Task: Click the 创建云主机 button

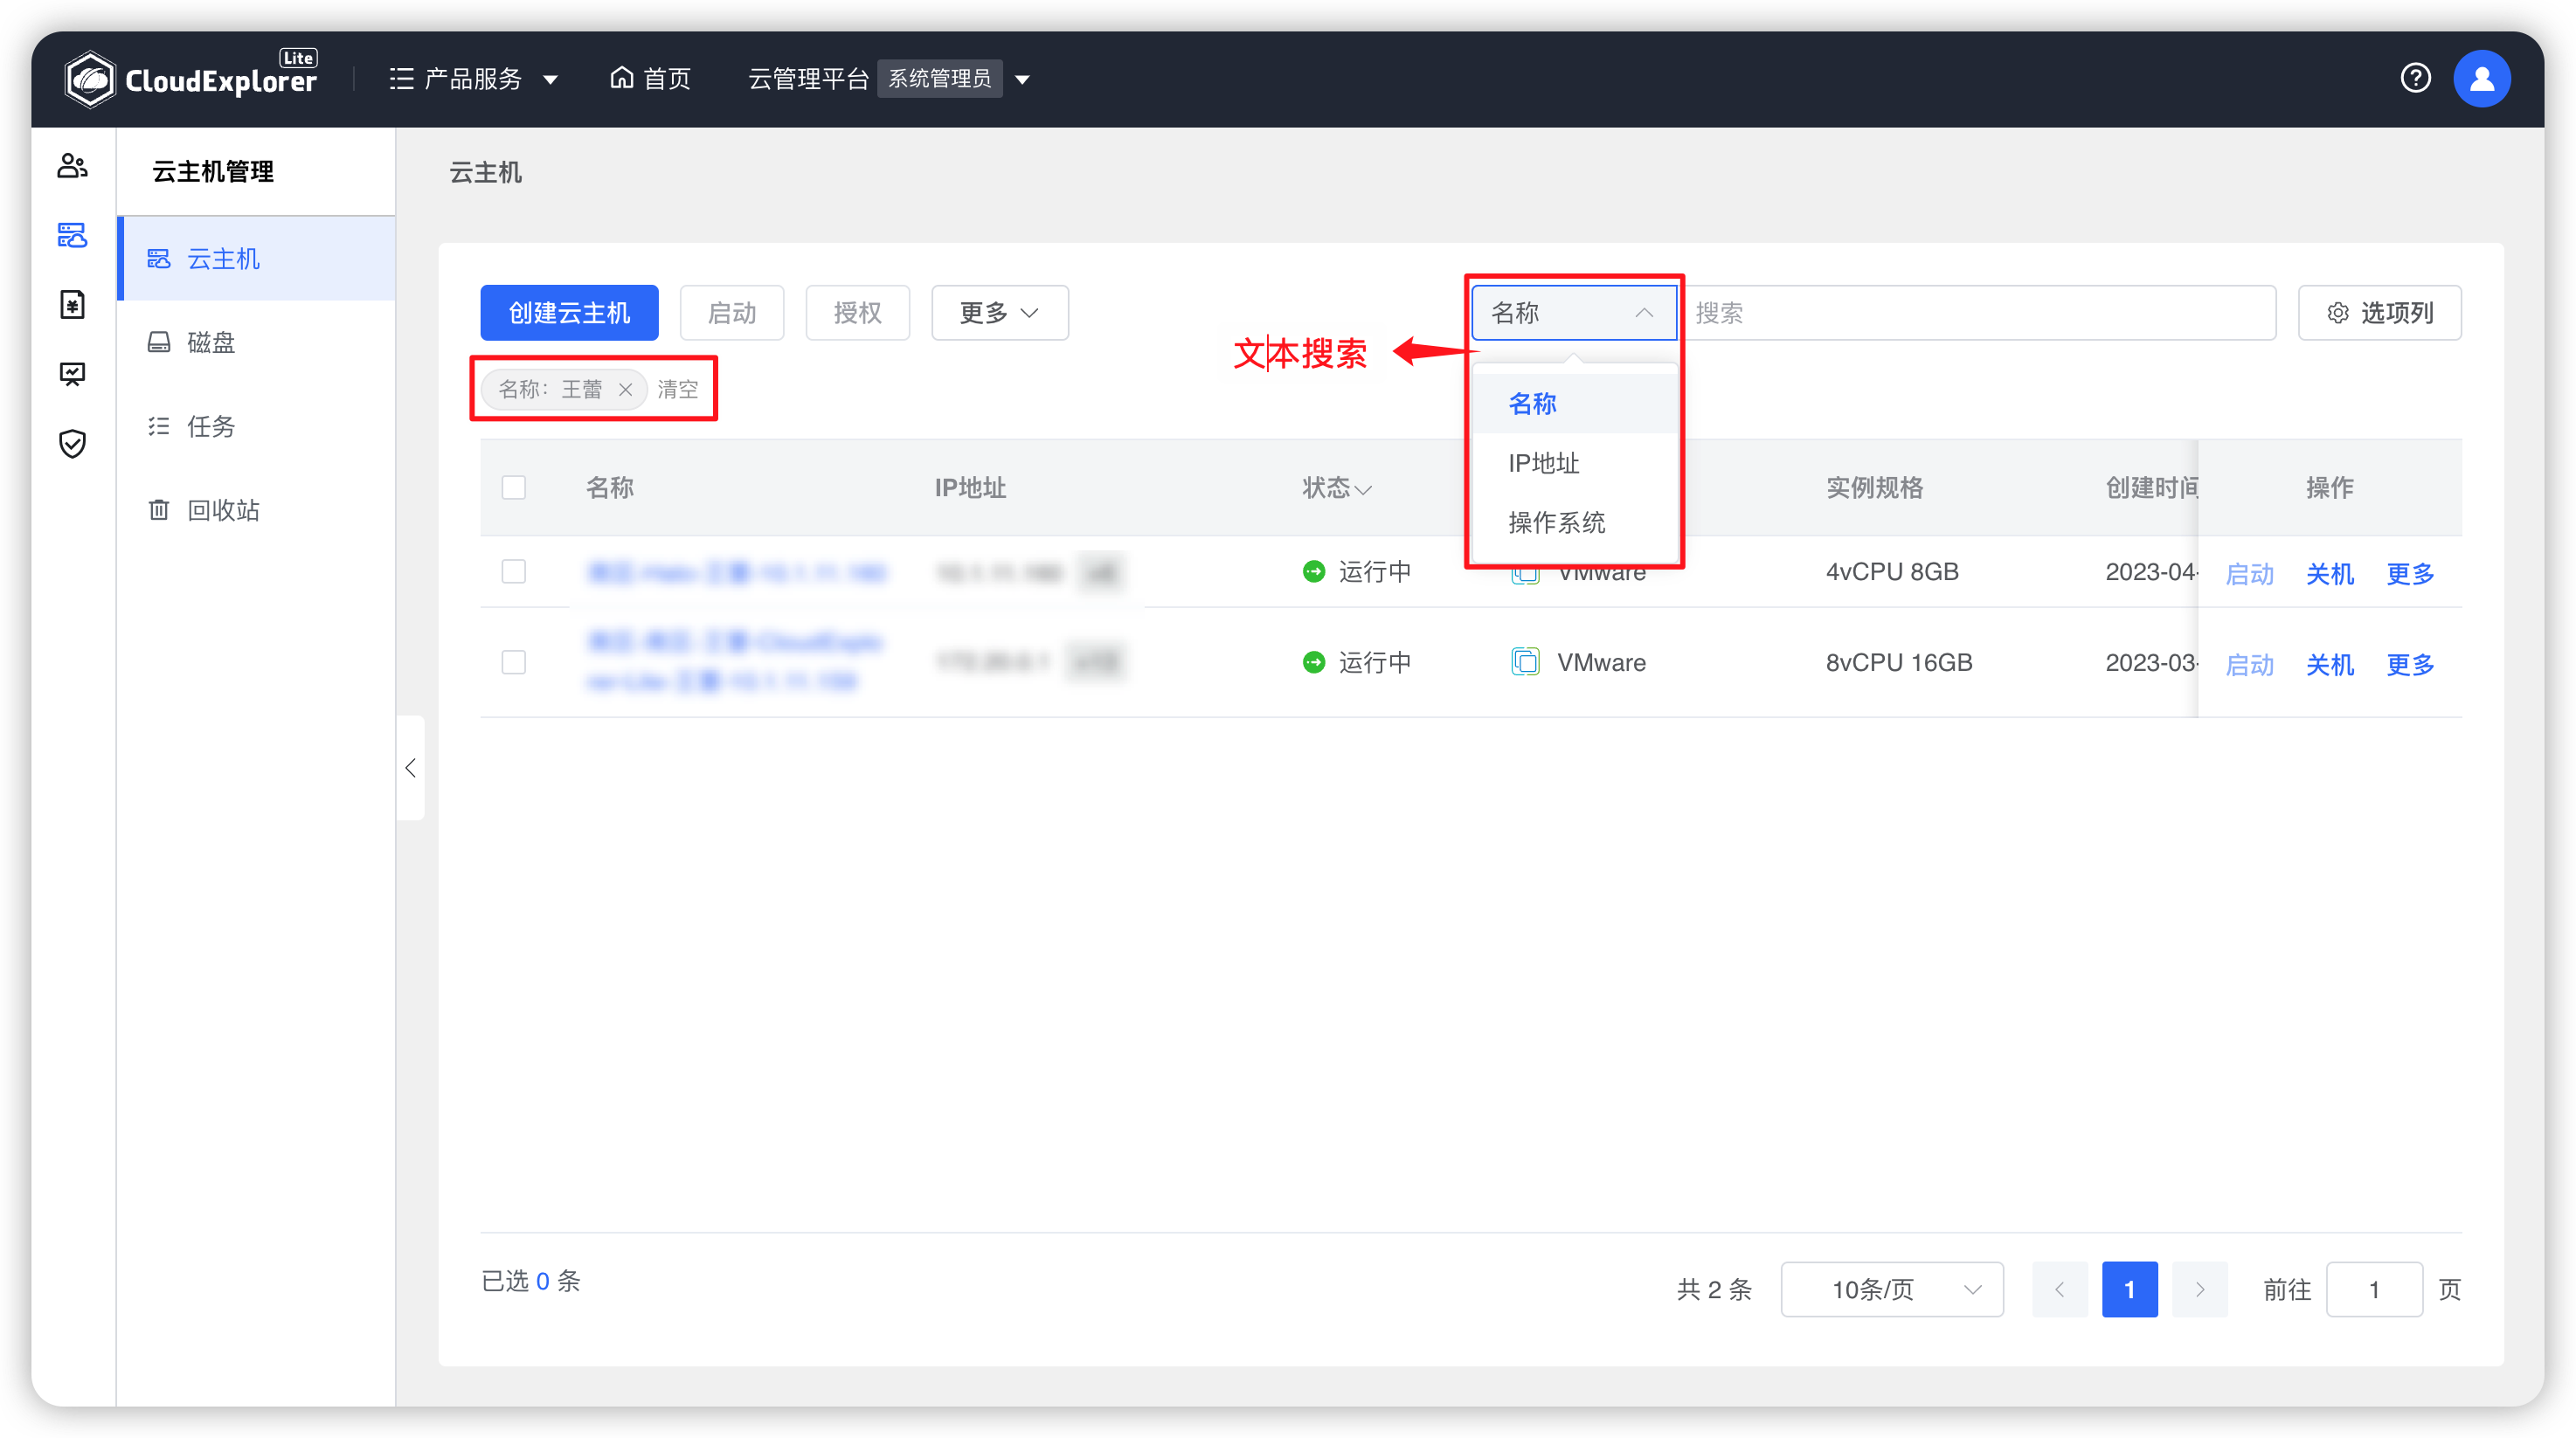Action: 569,313
